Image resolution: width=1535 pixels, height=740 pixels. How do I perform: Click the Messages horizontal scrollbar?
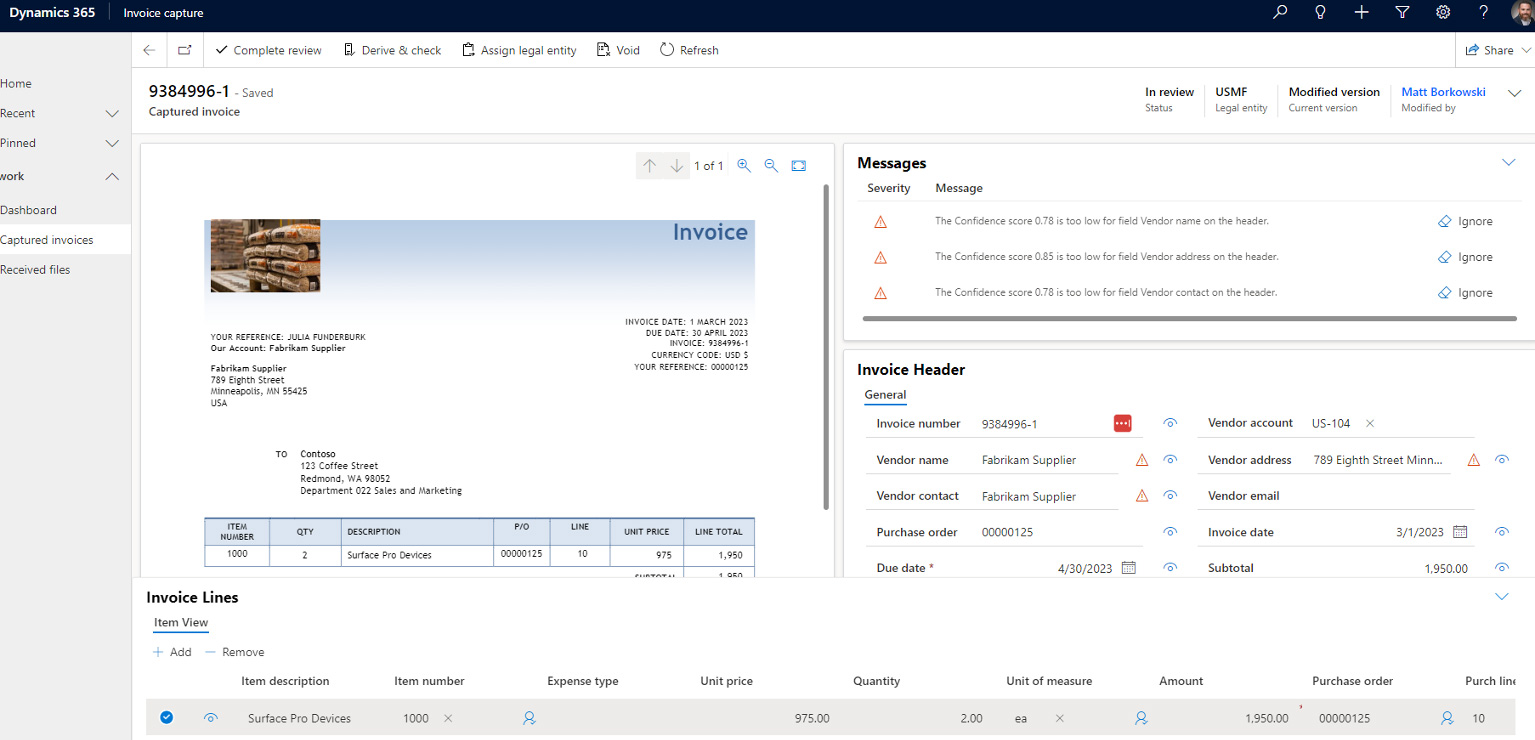click(1189, 319)
